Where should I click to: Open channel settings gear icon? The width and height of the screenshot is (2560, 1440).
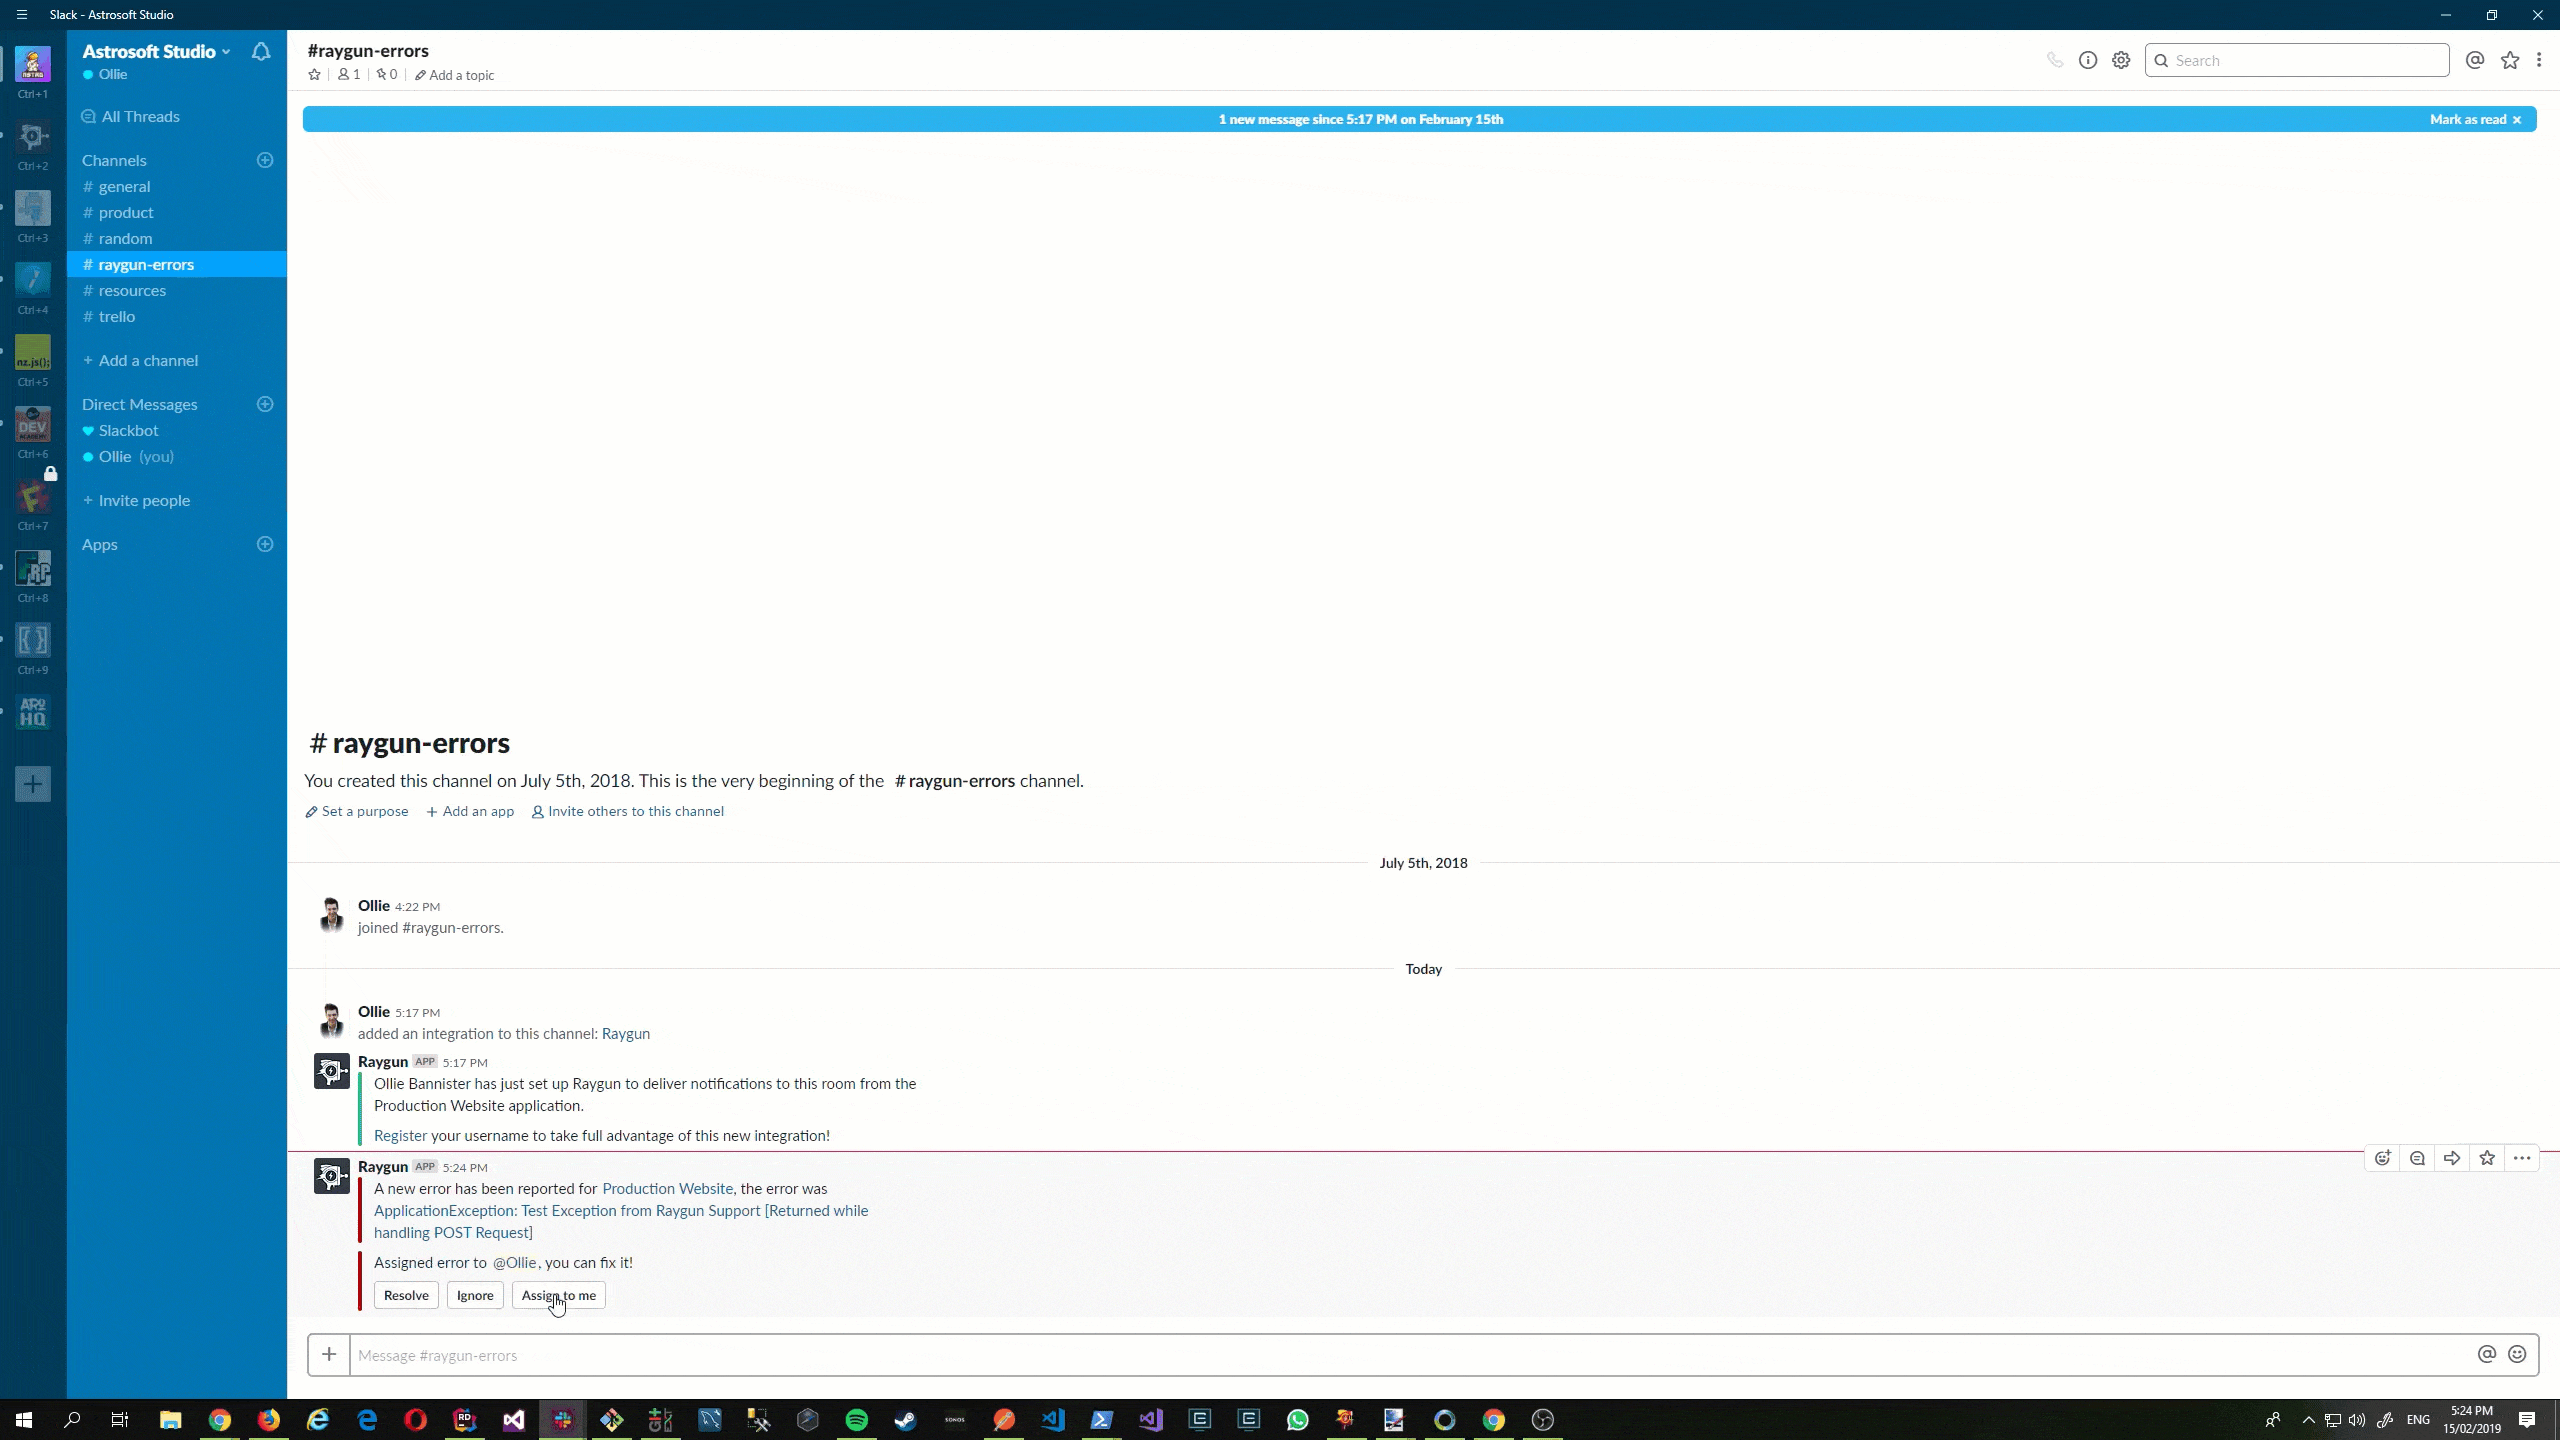[2121, 60]
